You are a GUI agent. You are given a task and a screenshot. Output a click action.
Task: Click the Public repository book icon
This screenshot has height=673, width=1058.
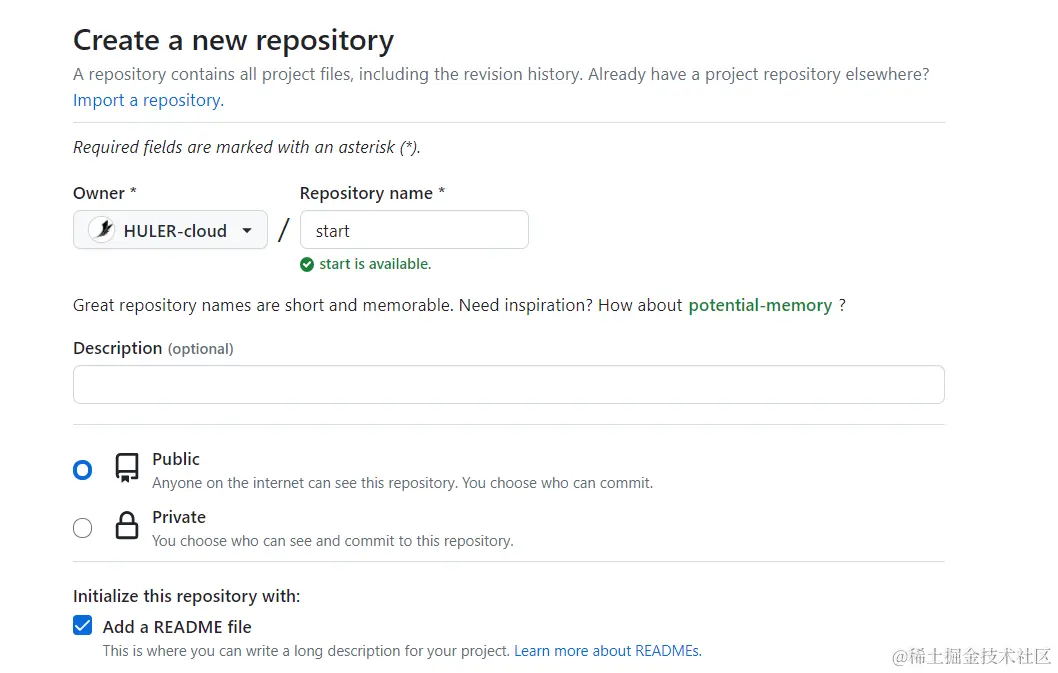point(127,468)
